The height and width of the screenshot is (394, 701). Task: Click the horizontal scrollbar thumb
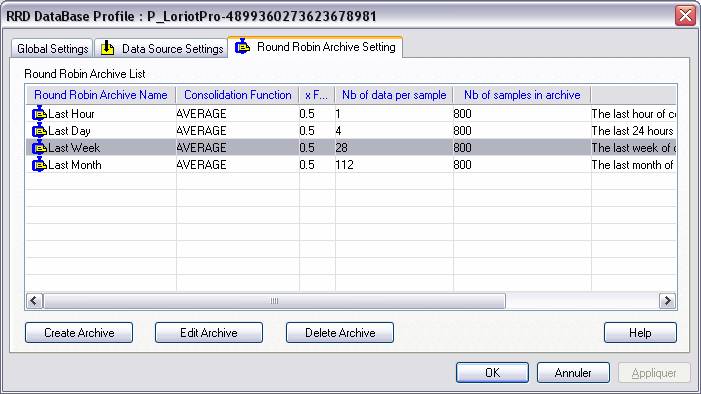pos(274,301)
